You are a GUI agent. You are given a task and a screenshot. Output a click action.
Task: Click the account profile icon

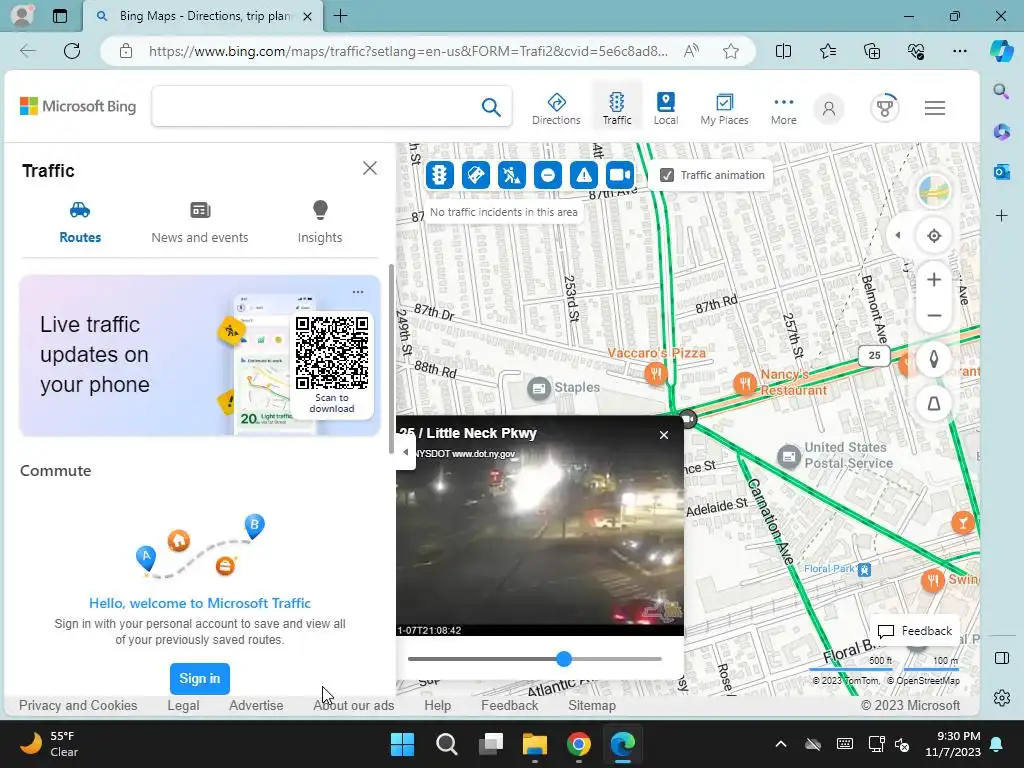pos(829,108)
